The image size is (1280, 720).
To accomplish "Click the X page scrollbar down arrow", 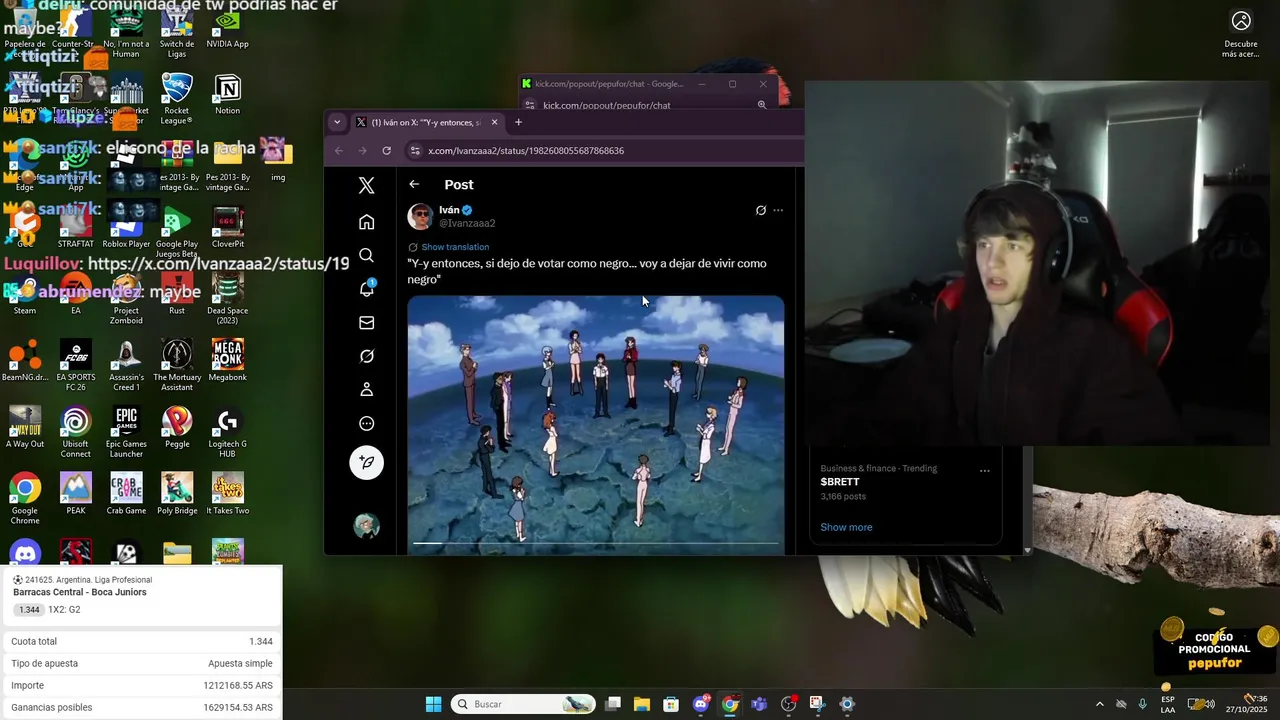I will pyautogui.click(x=1027, y=550).
